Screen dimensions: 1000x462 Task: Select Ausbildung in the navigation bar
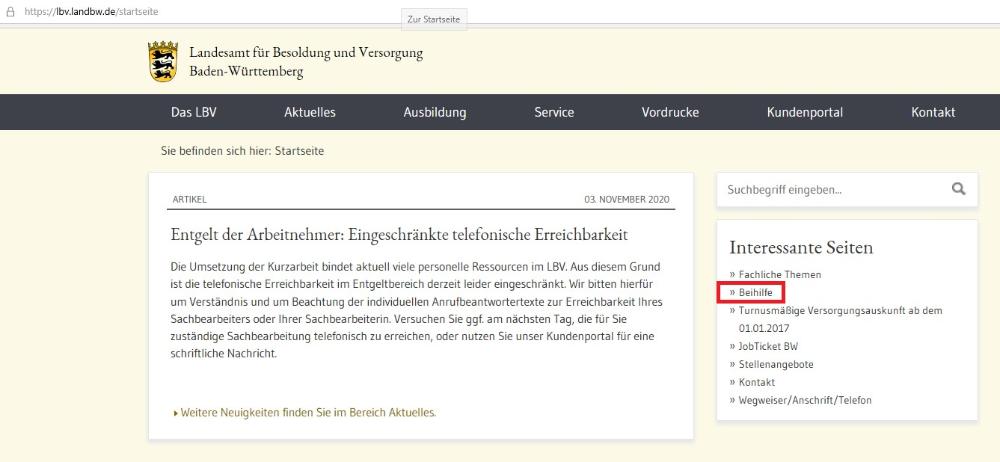[x=435, y=112]
